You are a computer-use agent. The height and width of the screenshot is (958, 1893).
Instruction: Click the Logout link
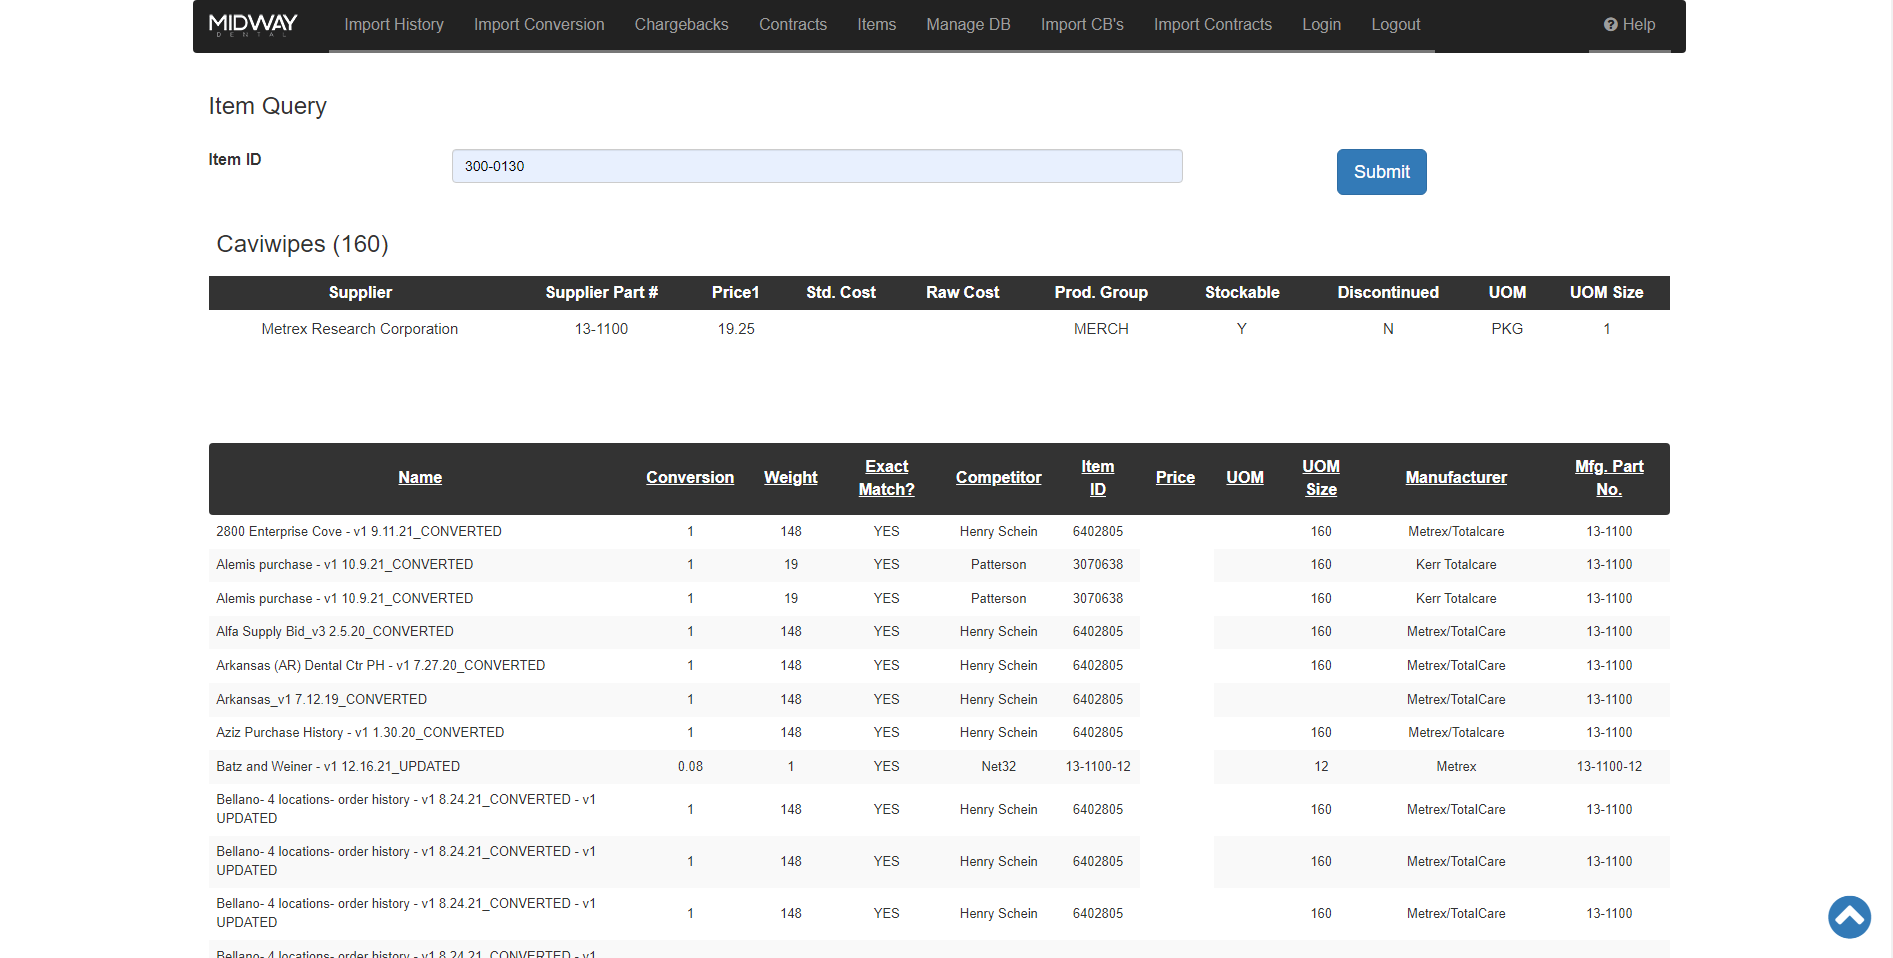click(1395, 25)
